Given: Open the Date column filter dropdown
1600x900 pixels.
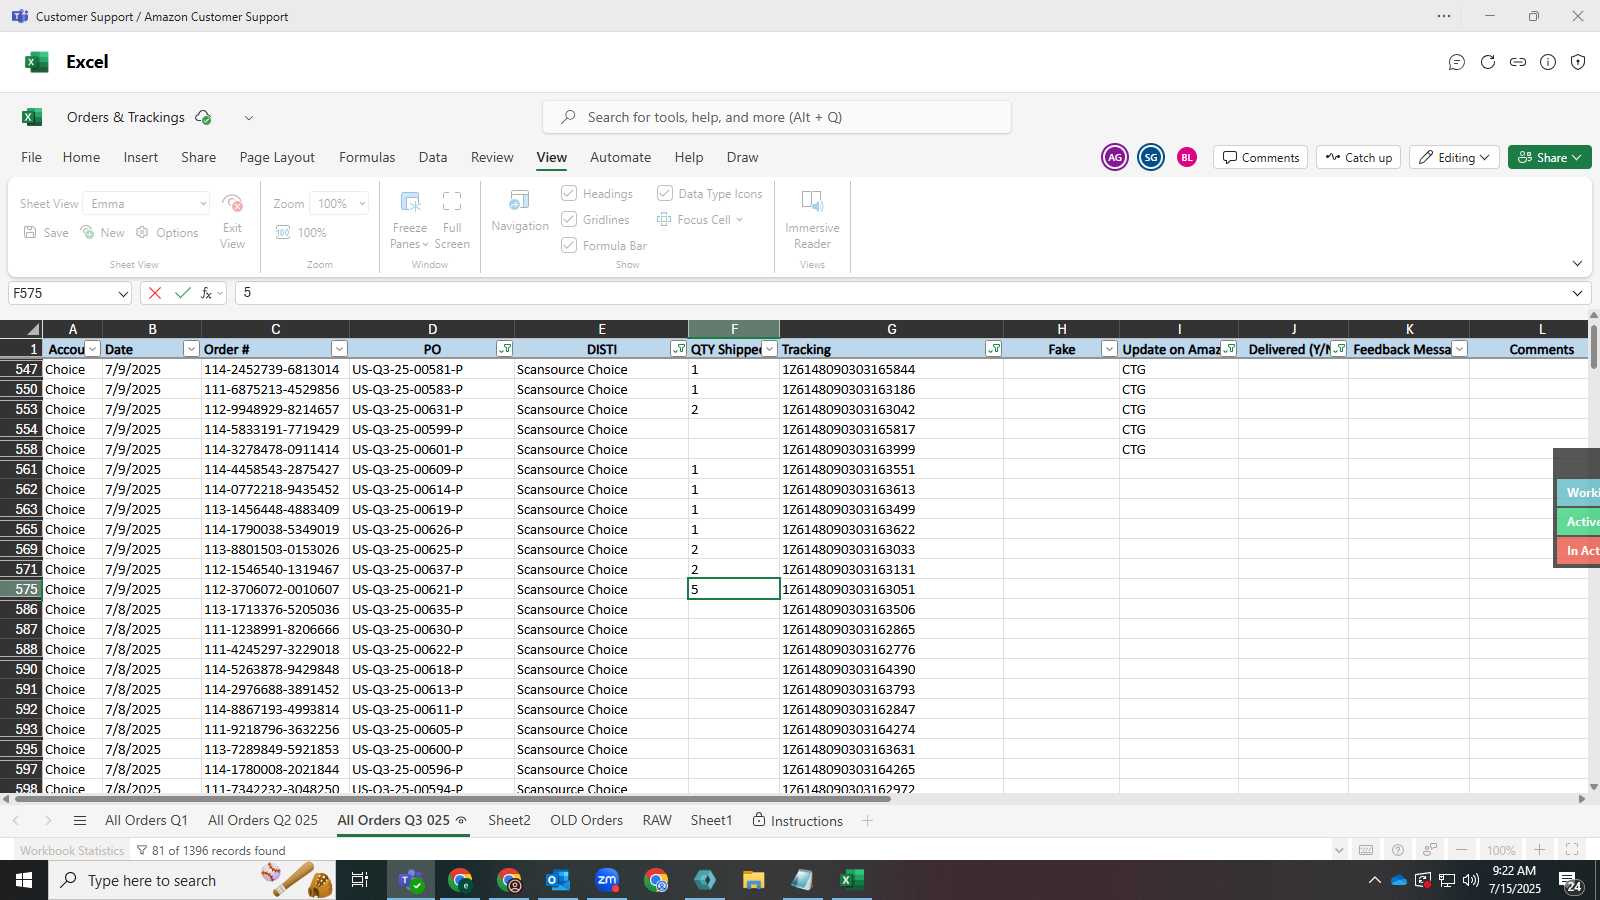Looking at the screenshot, I should click(x=191, y=349).
